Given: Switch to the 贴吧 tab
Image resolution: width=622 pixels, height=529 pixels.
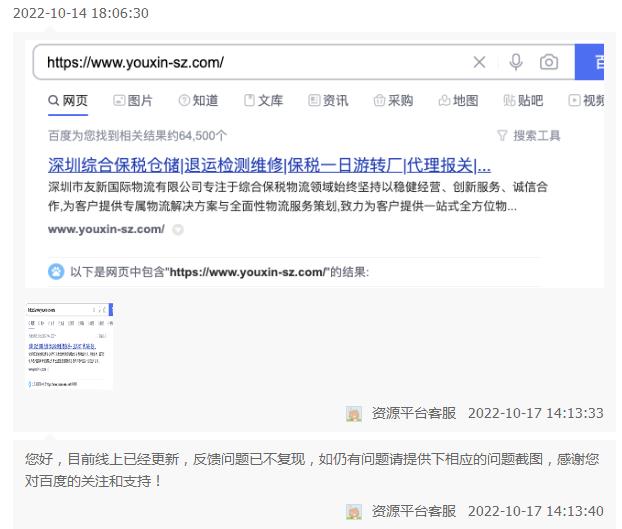Looking at the screenshot, I should (x=523, y=100).
